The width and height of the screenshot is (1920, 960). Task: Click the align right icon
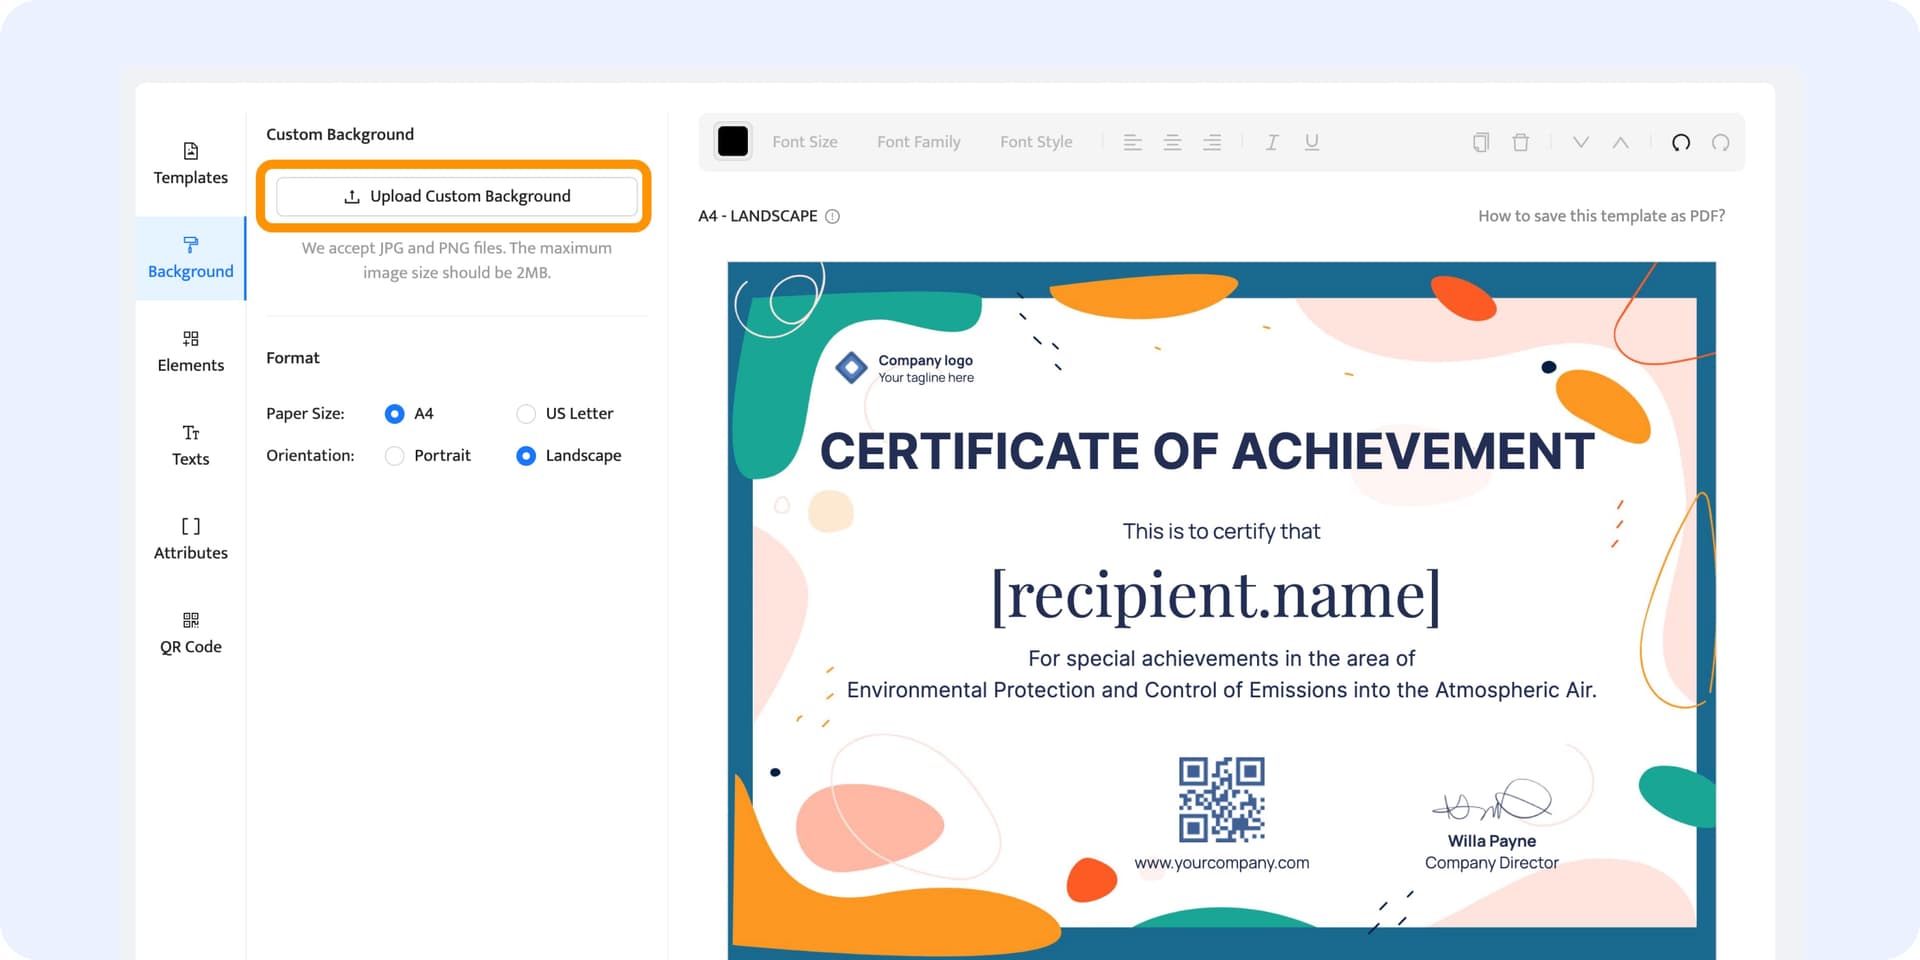click(1212, 142)
